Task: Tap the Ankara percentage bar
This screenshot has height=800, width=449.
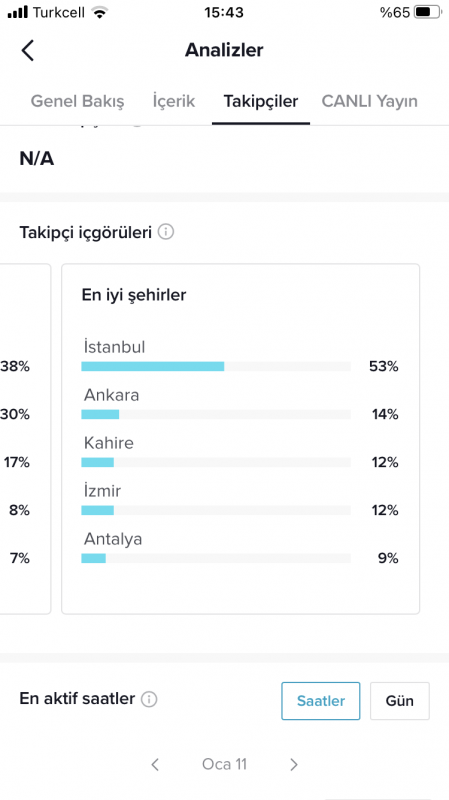Action: point(216,414)
